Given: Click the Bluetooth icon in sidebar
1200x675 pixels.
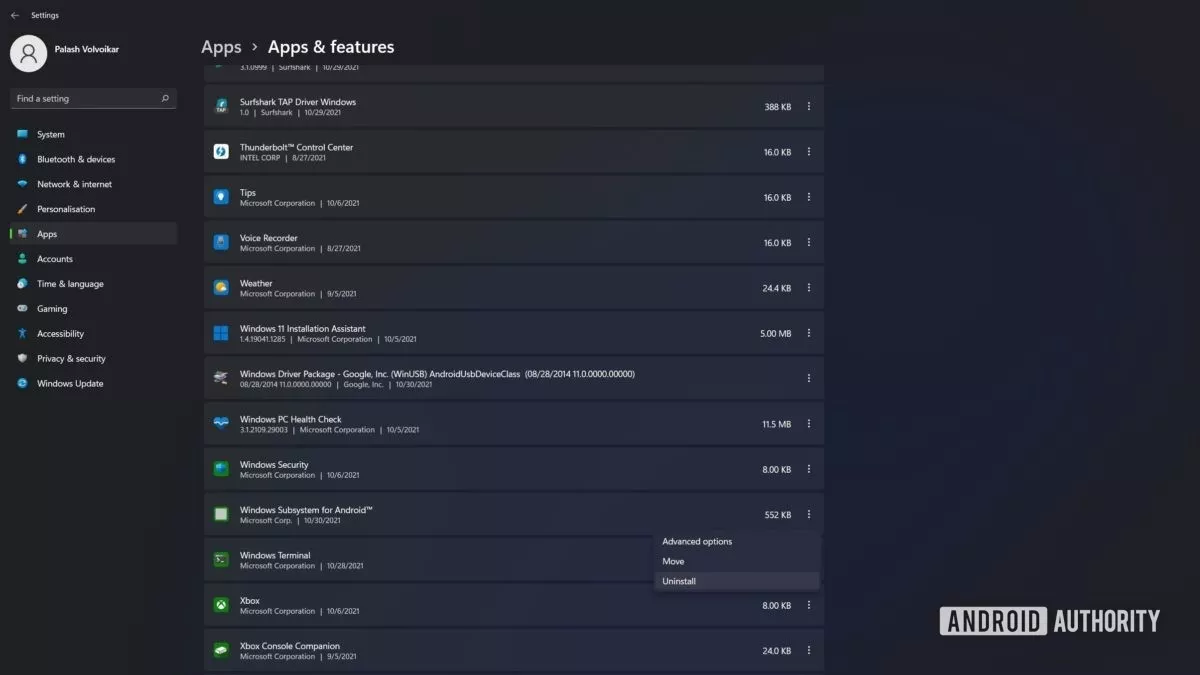Looking at the screenshot, I should tap(22, 159).
